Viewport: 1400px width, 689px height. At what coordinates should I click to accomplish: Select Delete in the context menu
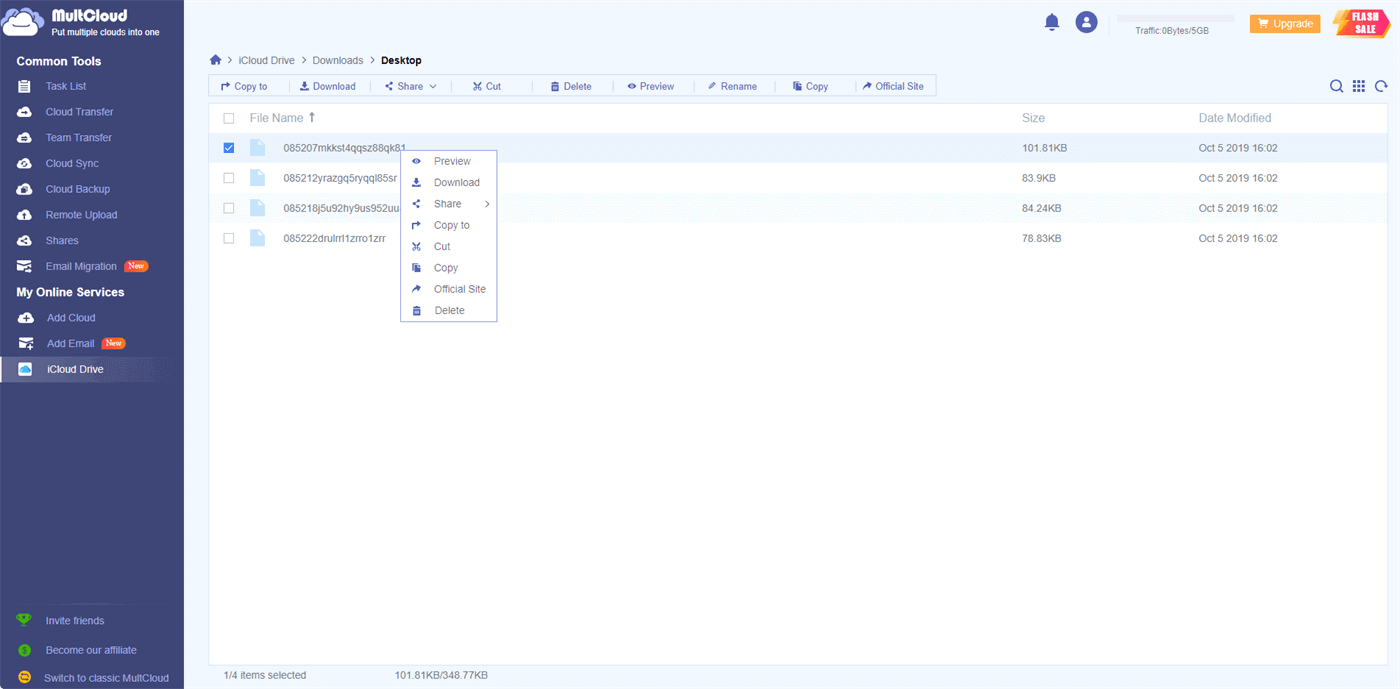tap(449, 311)
